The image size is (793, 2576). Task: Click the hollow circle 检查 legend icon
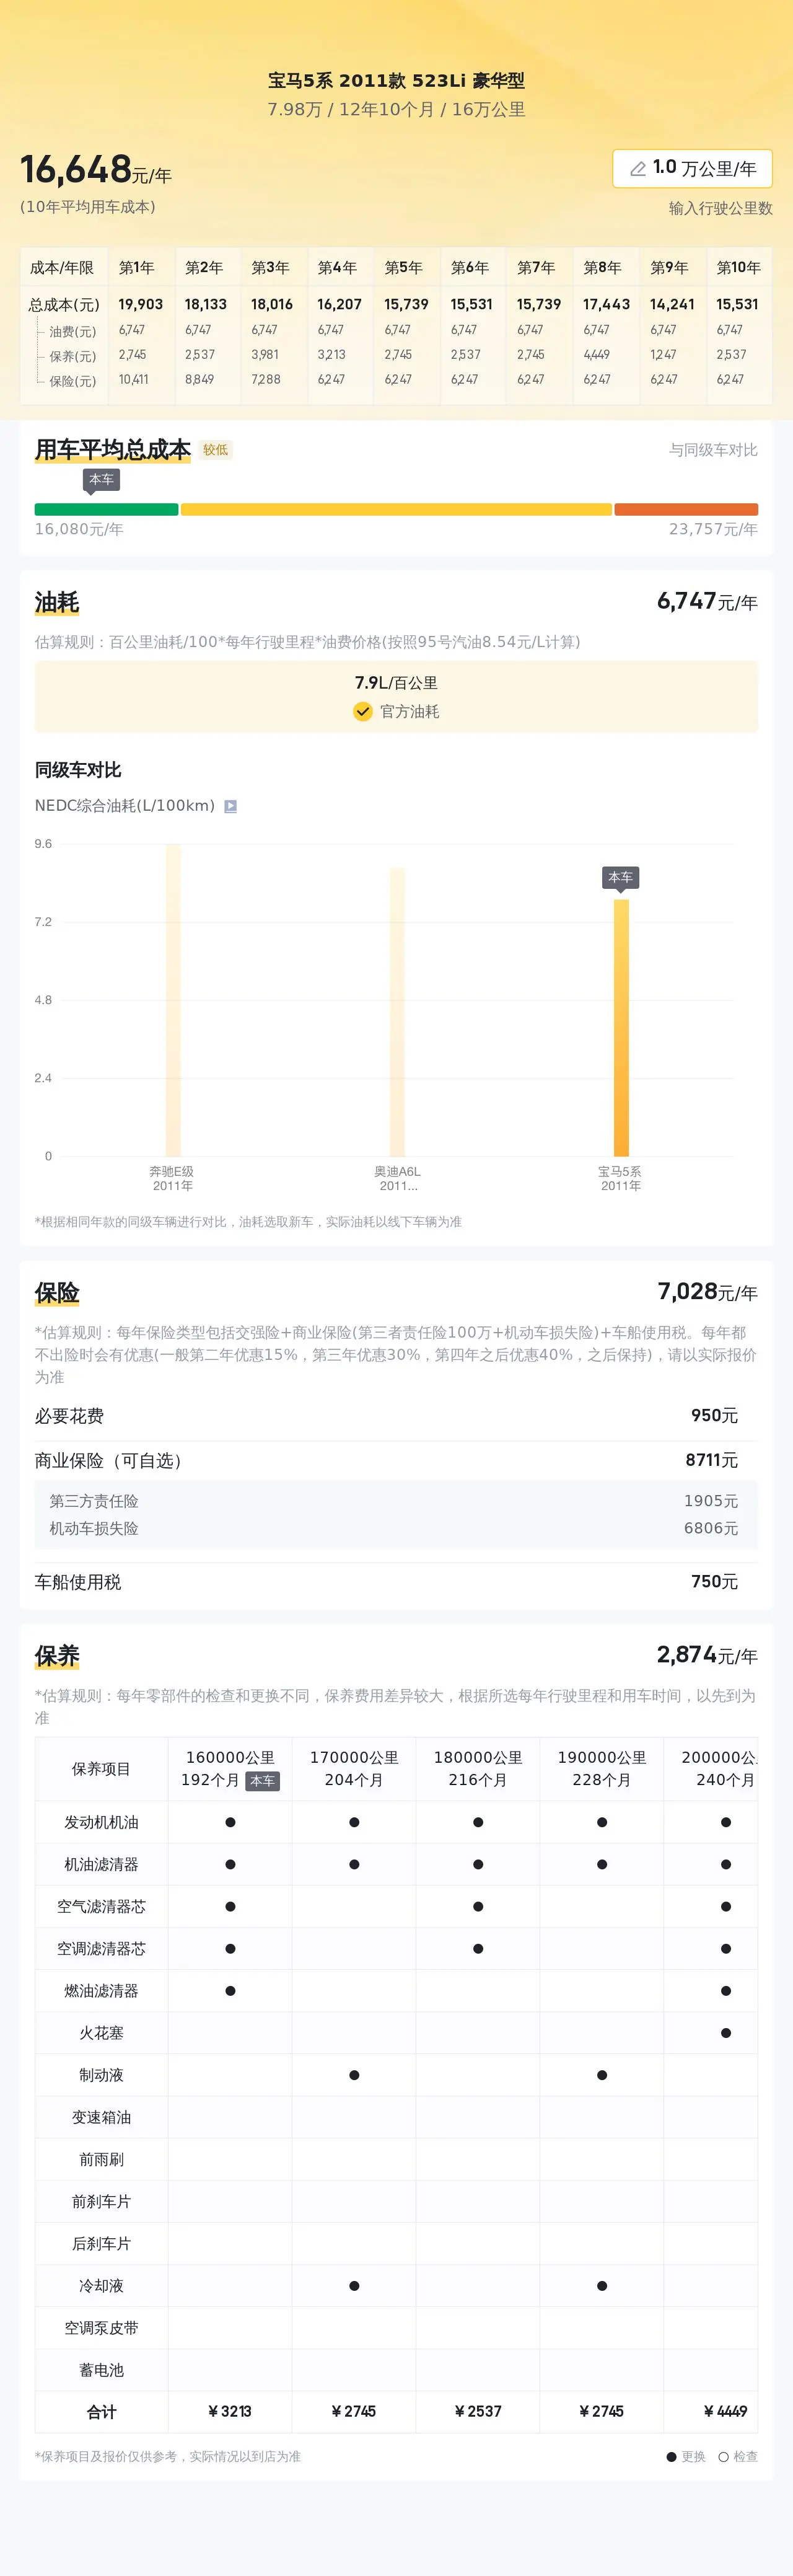click(x=723, y=2456)
